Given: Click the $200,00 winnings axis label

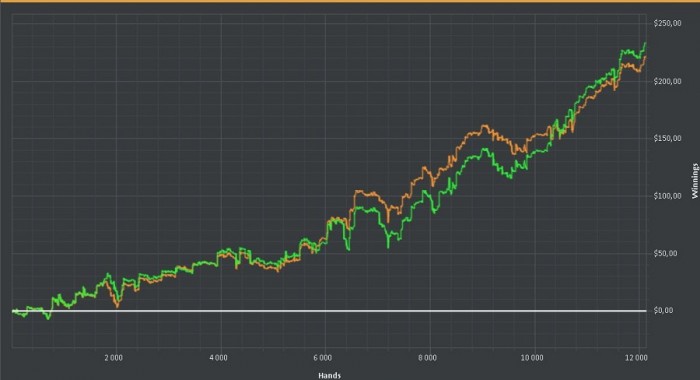Looking at the screenshot, I should pyautogui.click(x=667, y=81).
